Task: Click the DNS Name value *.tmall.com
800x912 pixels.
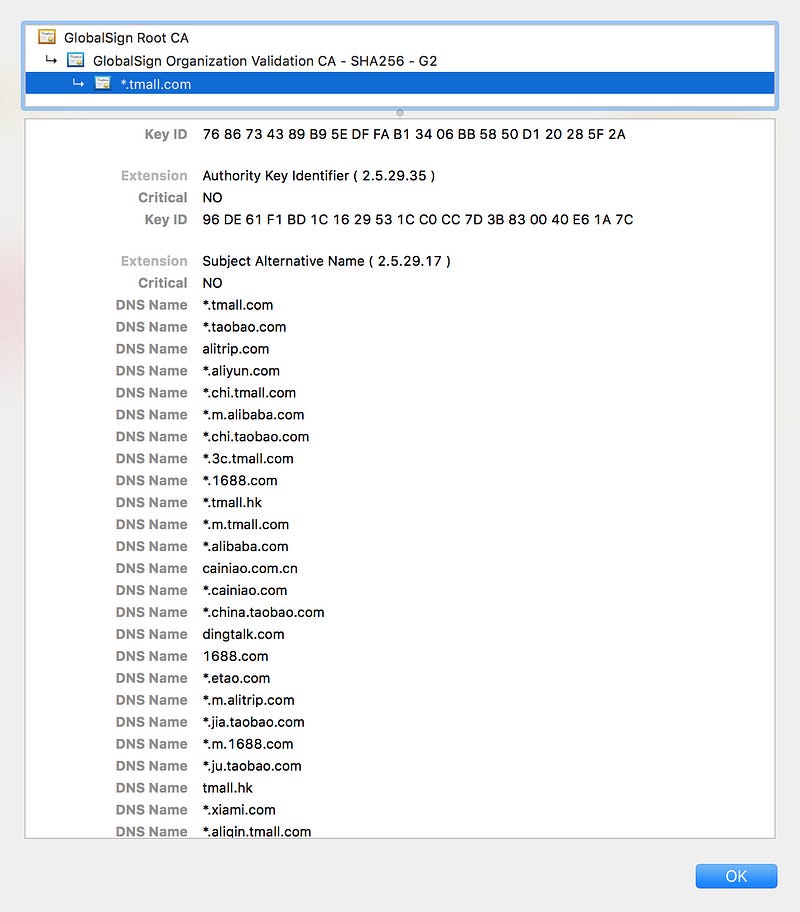Action: coord(237,305)
